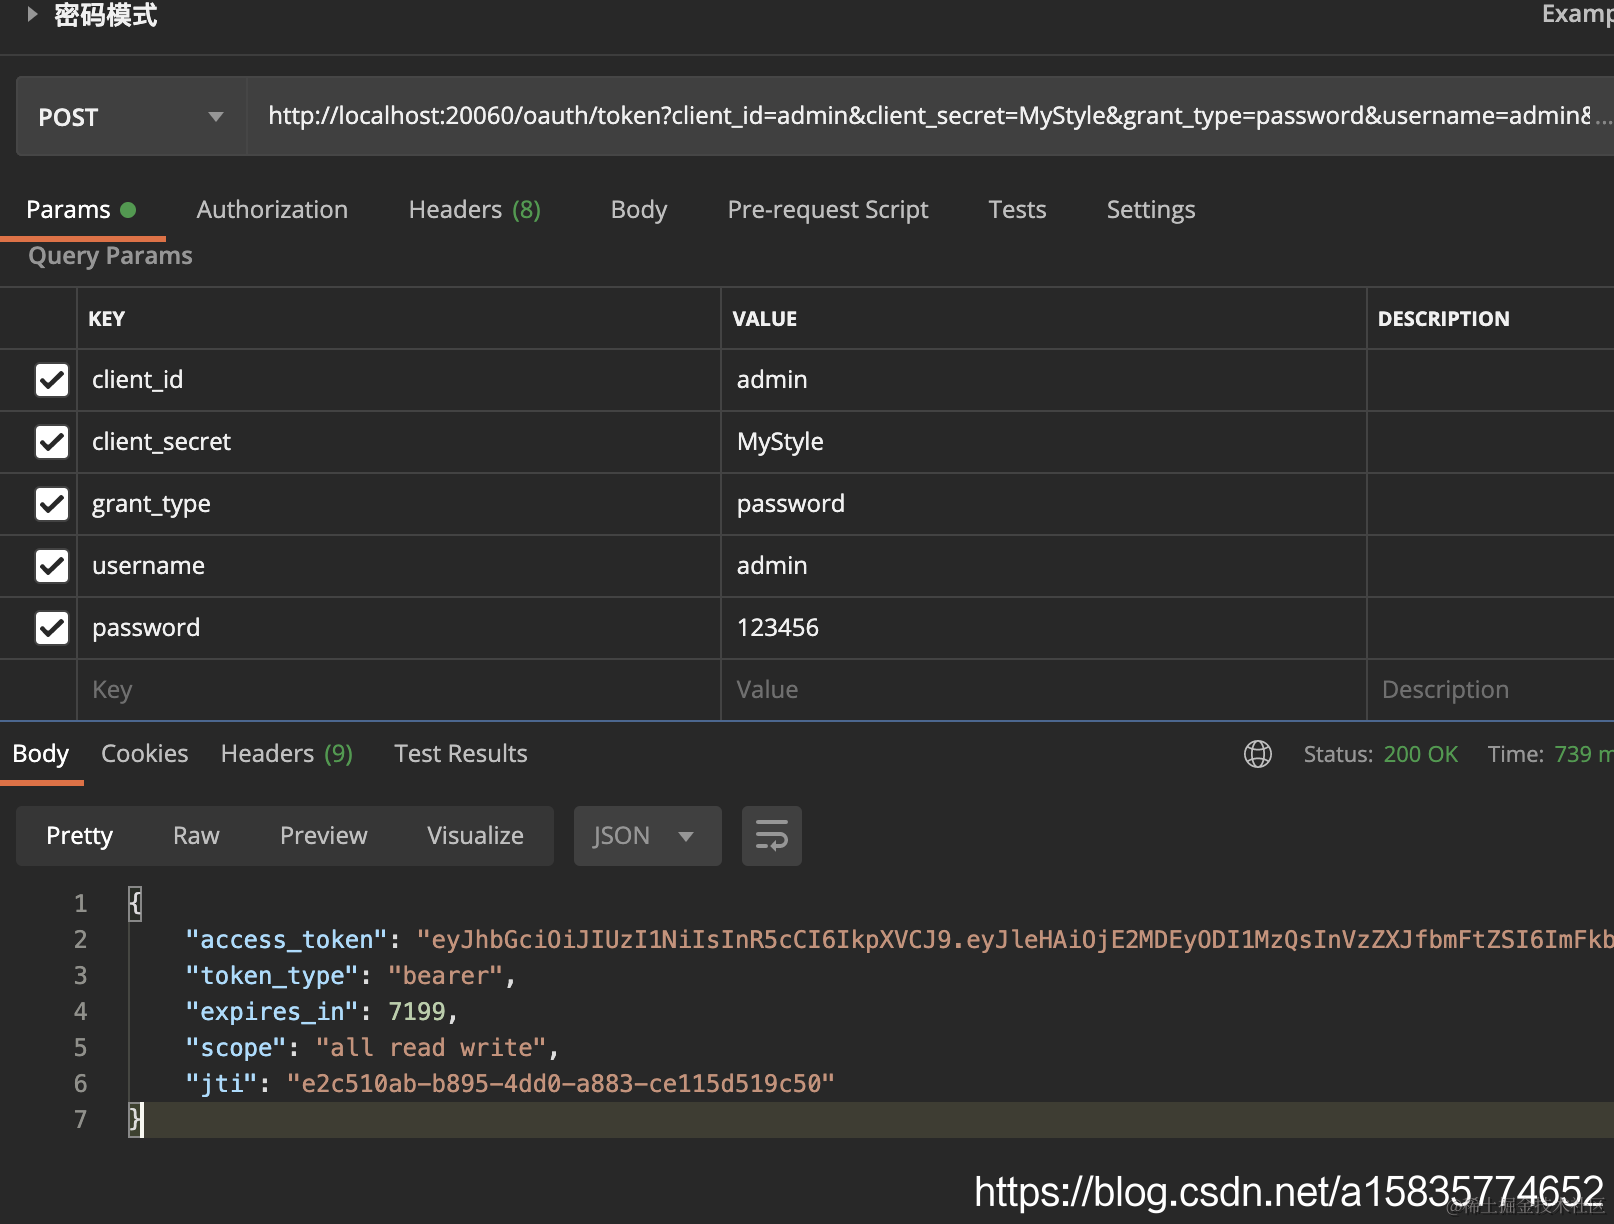Switch to Preview response view
The height and width of the screenshot is (1224, 1614).
(x=324, y=836)
